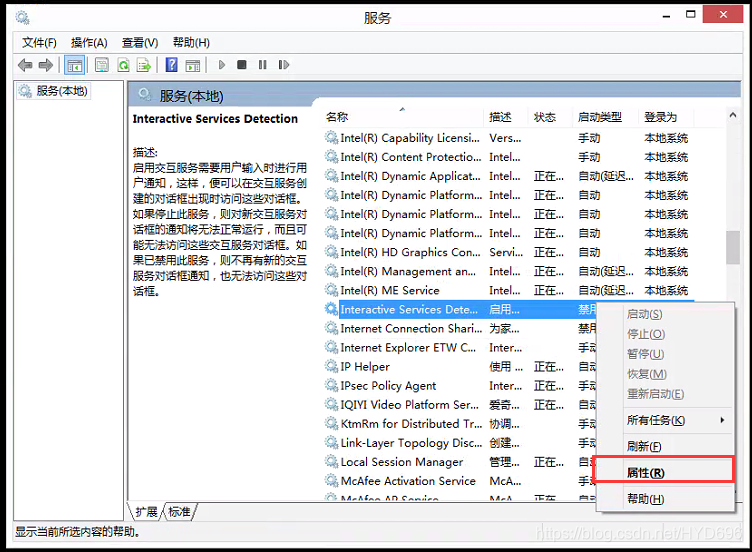Toggle the show/hide console tree icon

pos(74,65)
